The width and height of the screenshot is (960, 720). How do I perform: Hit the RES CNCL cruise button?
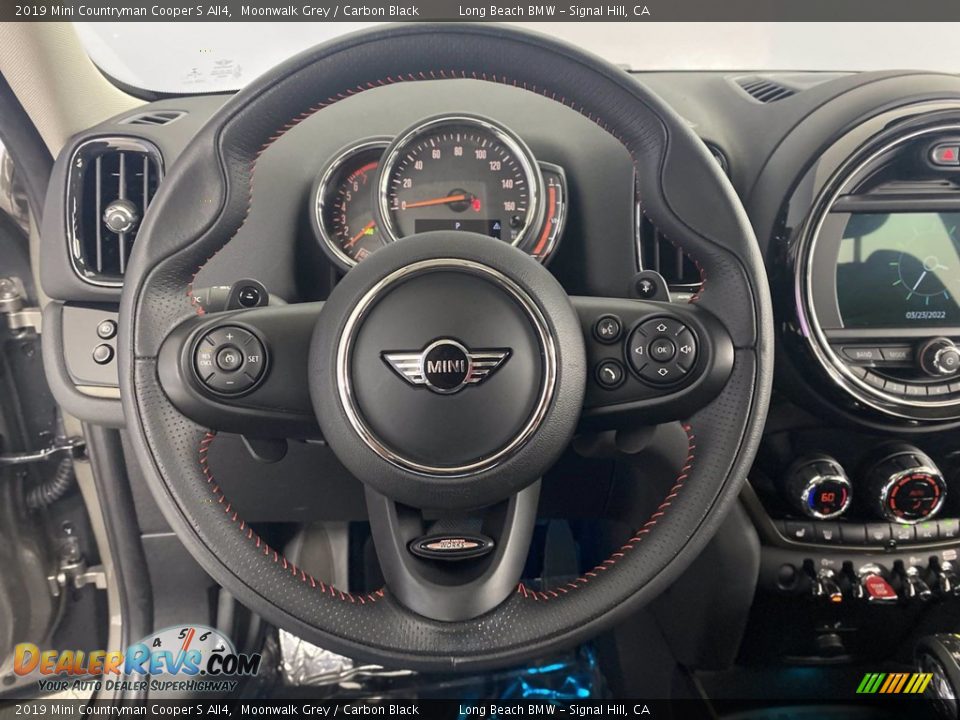point(206,359)
